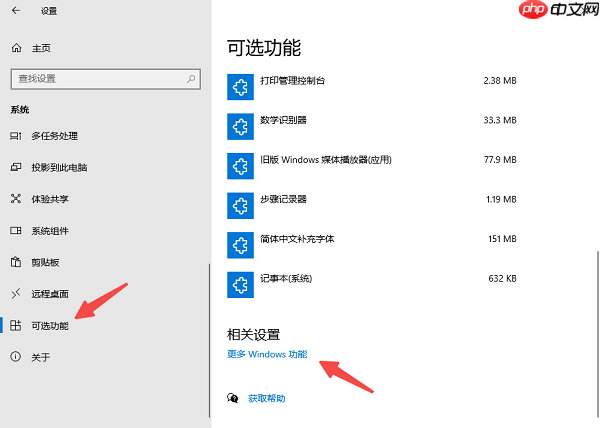Open the 剪贴板 settings page
Viewport: 600px width, 428px height.
(45, 262)
